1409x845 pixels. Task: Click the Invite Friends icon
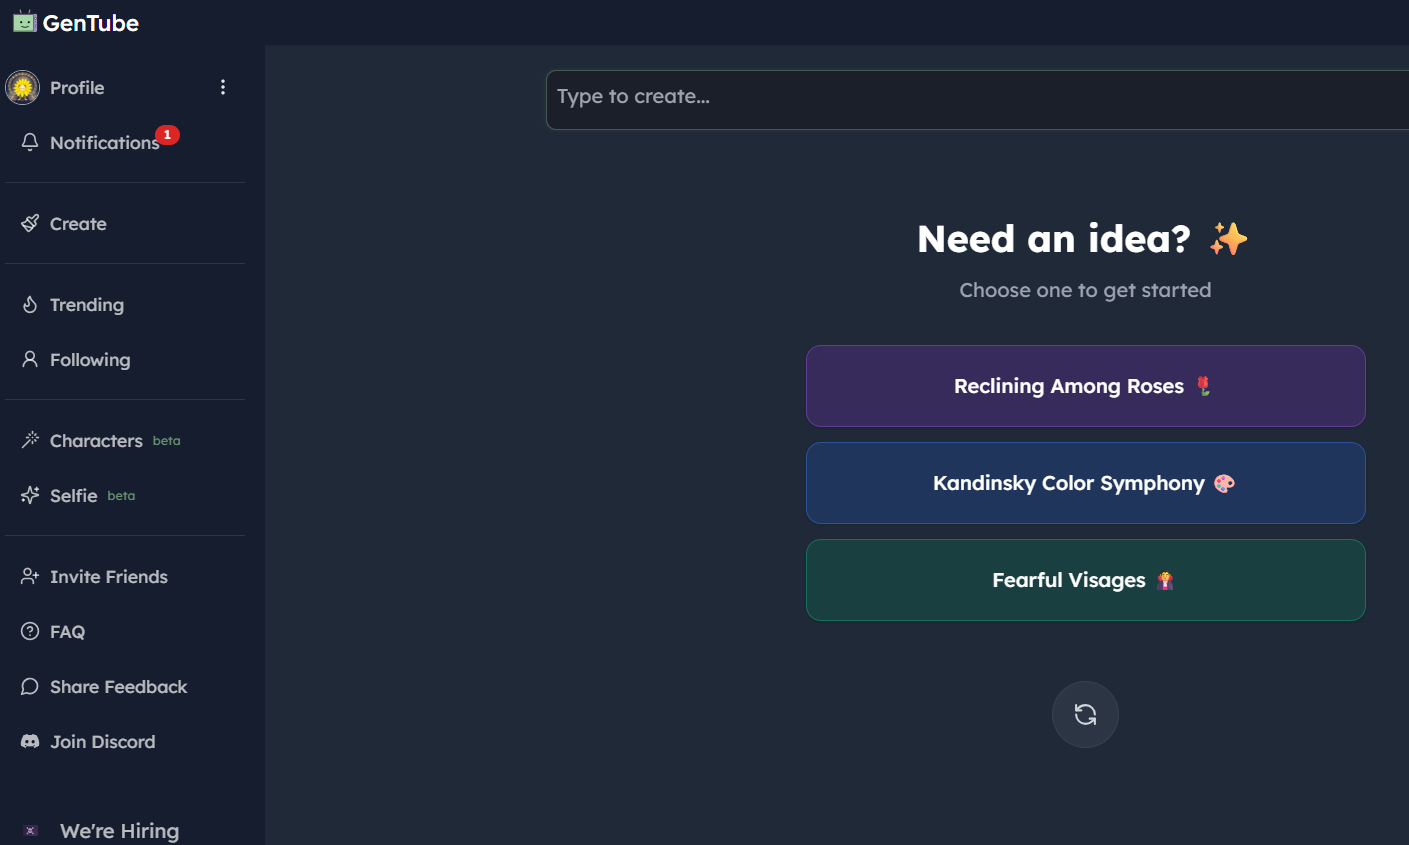coord(30,577)
